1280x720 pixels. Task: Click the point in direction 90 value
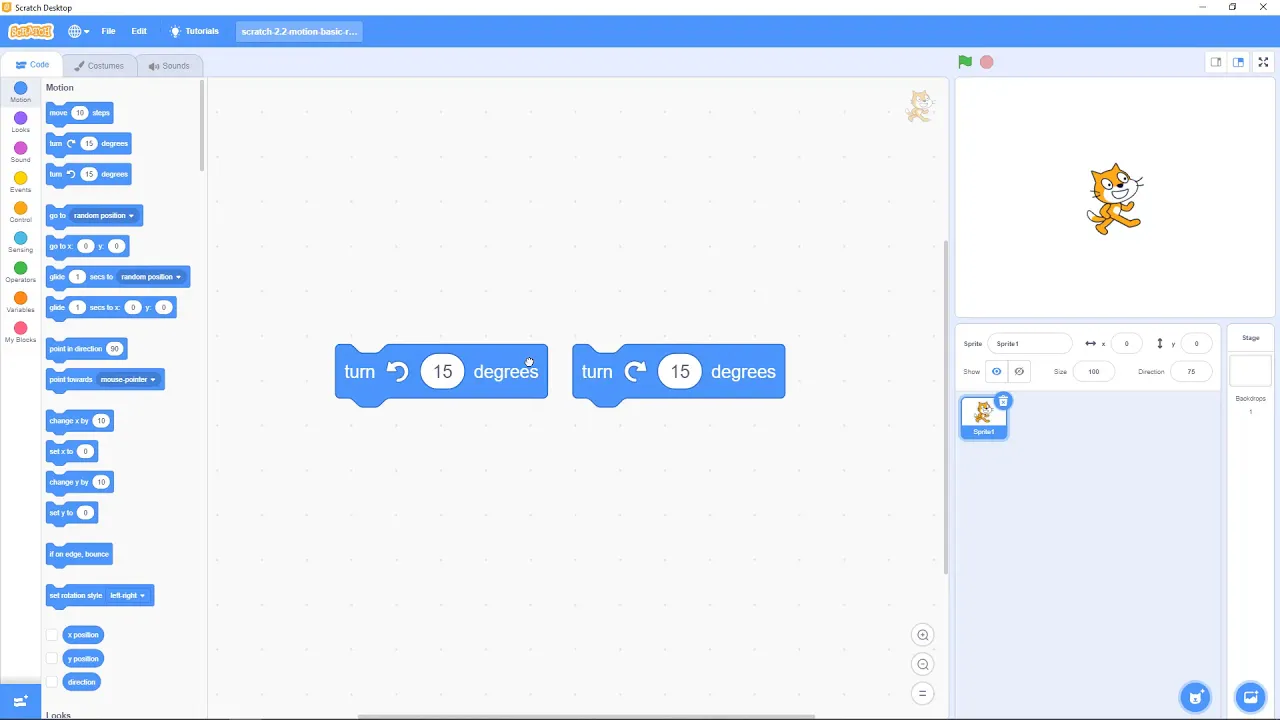click(x=114, y=349)
